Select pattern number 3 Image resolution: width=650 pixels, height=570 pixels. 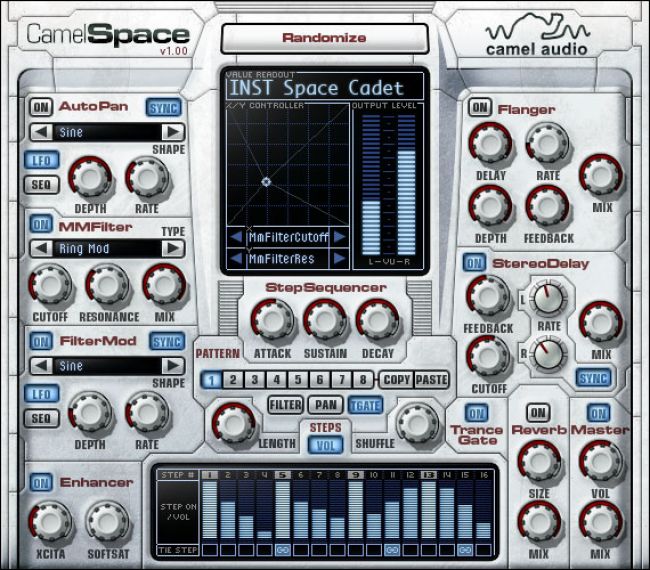tap(255, 380)
